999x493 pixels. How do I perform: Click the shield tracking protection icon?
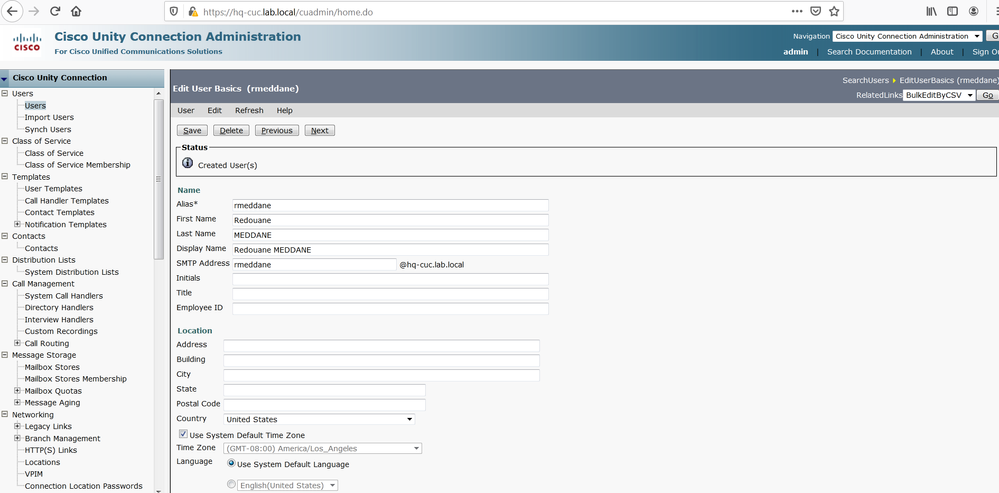[175, 11]
